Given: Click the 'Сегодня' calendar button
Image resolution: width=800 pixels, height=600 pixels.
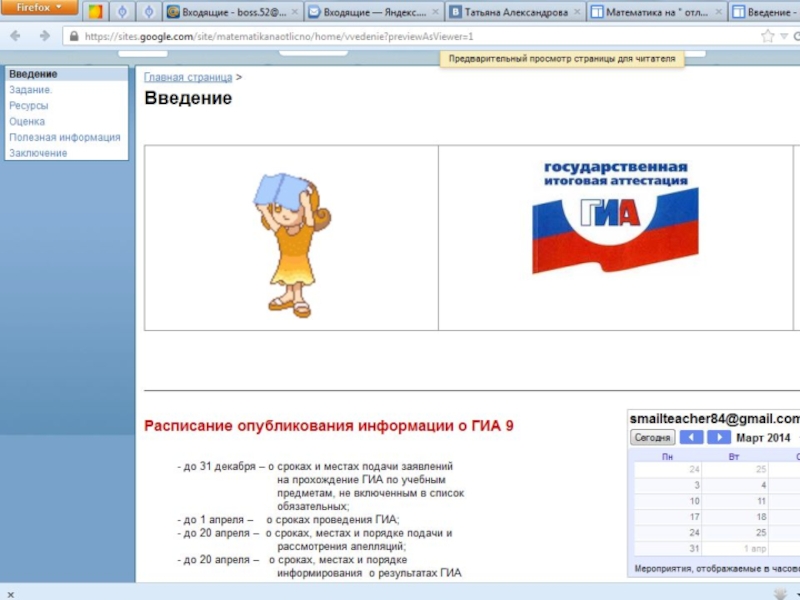Looking at the screenshot, I should pyautogui.click(x=653, y=437).
